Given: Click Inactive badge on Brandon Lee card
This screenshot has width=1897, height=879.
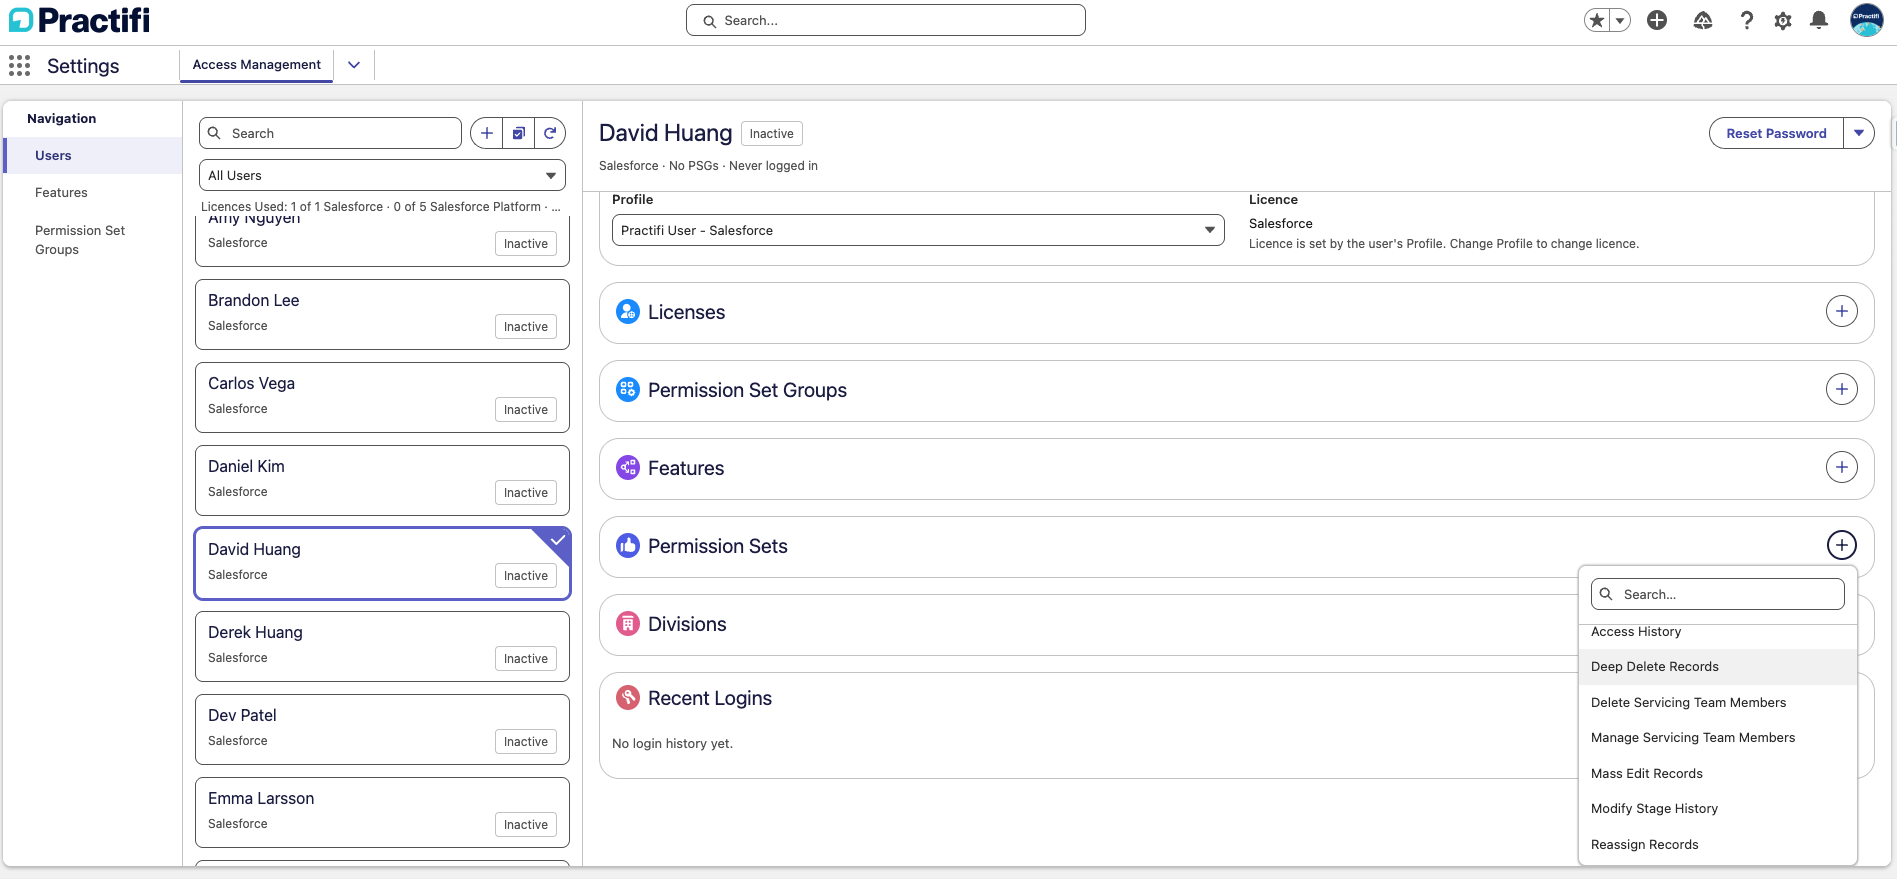Looking at the screenshot, I should (x=526, y=327).
